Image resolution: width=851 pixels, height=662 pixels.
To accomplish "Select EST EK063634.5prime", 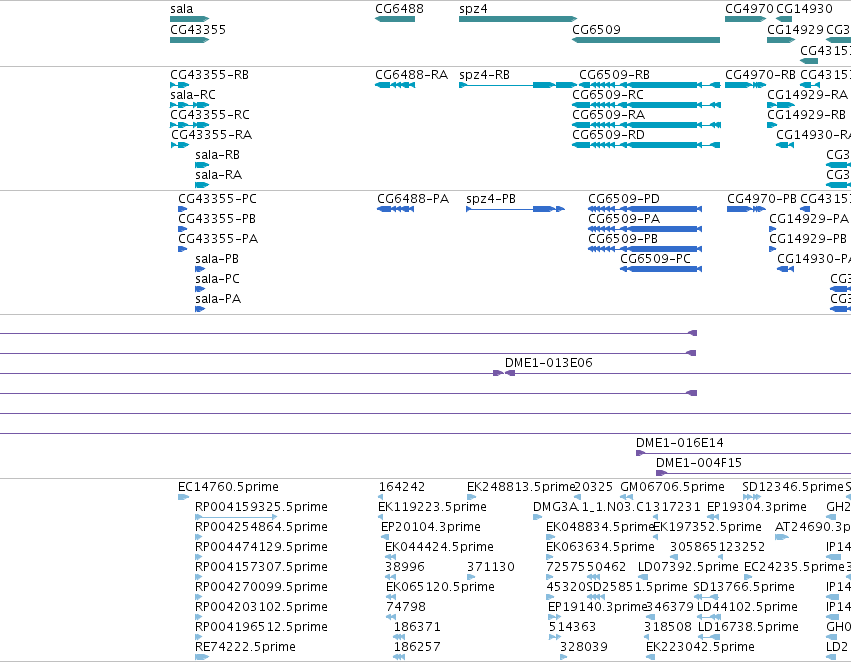I will coord(550,557).
